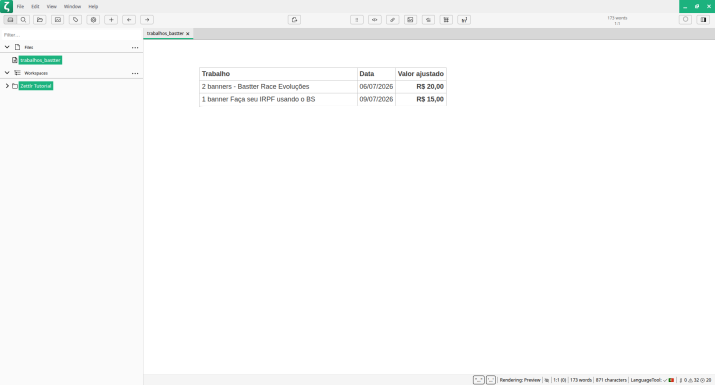This screenshot has height=385, width=715.
Task: Click the 173 words document info
Action: (617, 21)
